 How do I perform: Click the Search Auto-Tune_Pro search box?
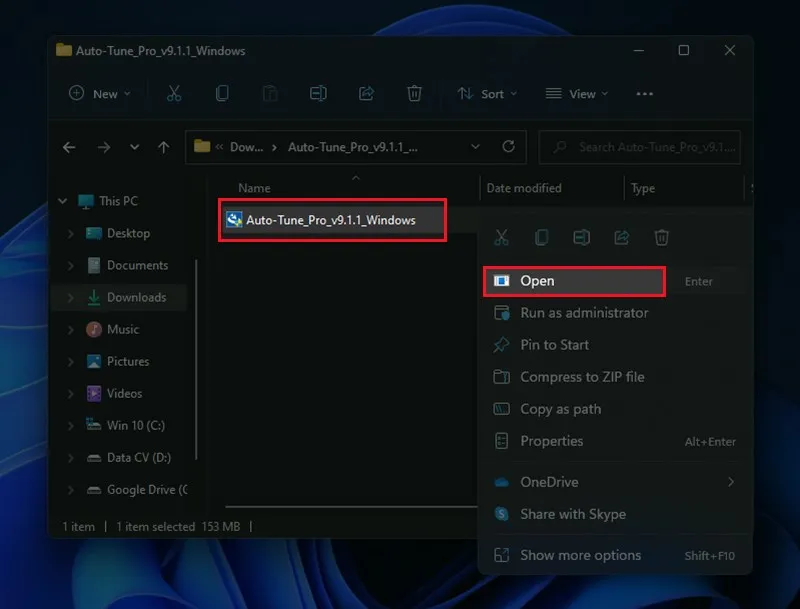pyautogui.click(x=650, y=147)
